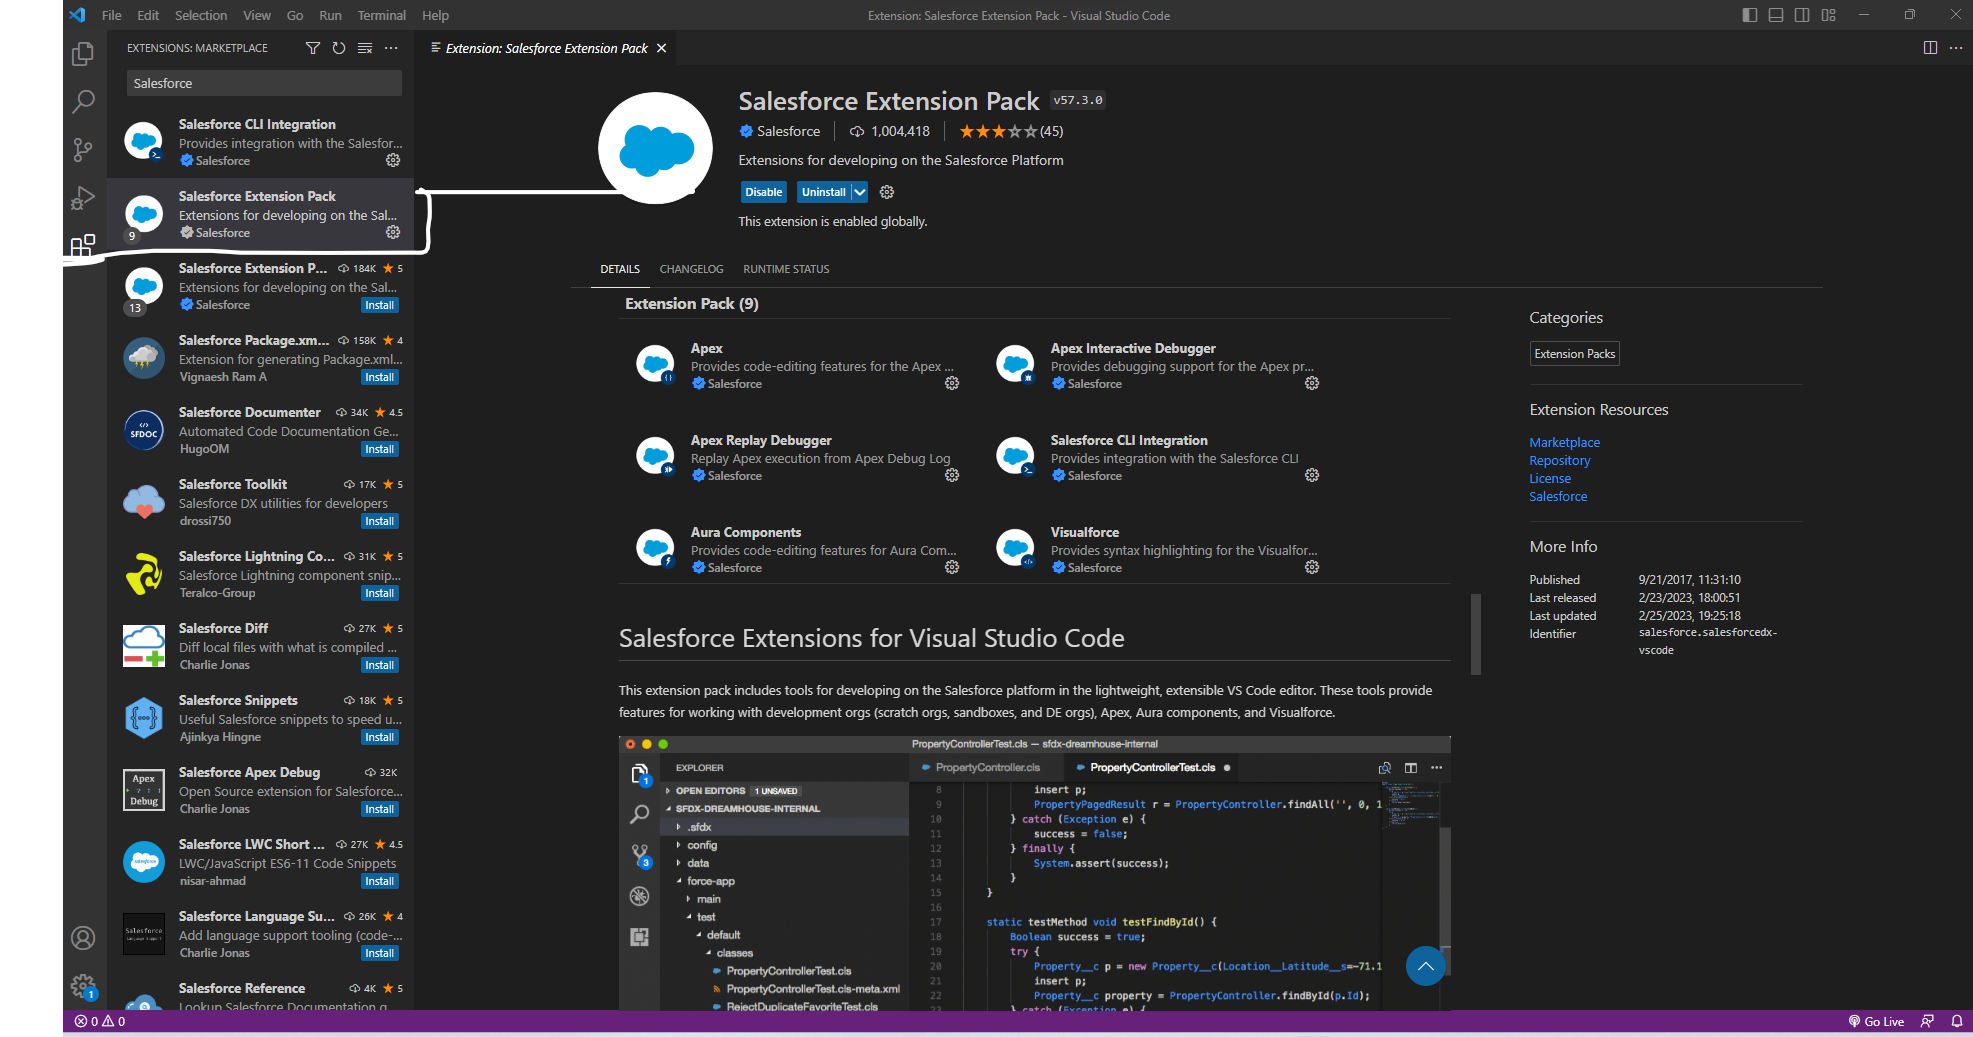Screen dimensions: 1973x1037
Task: Open manage gear for Apex extension
Action: [952, 383]
